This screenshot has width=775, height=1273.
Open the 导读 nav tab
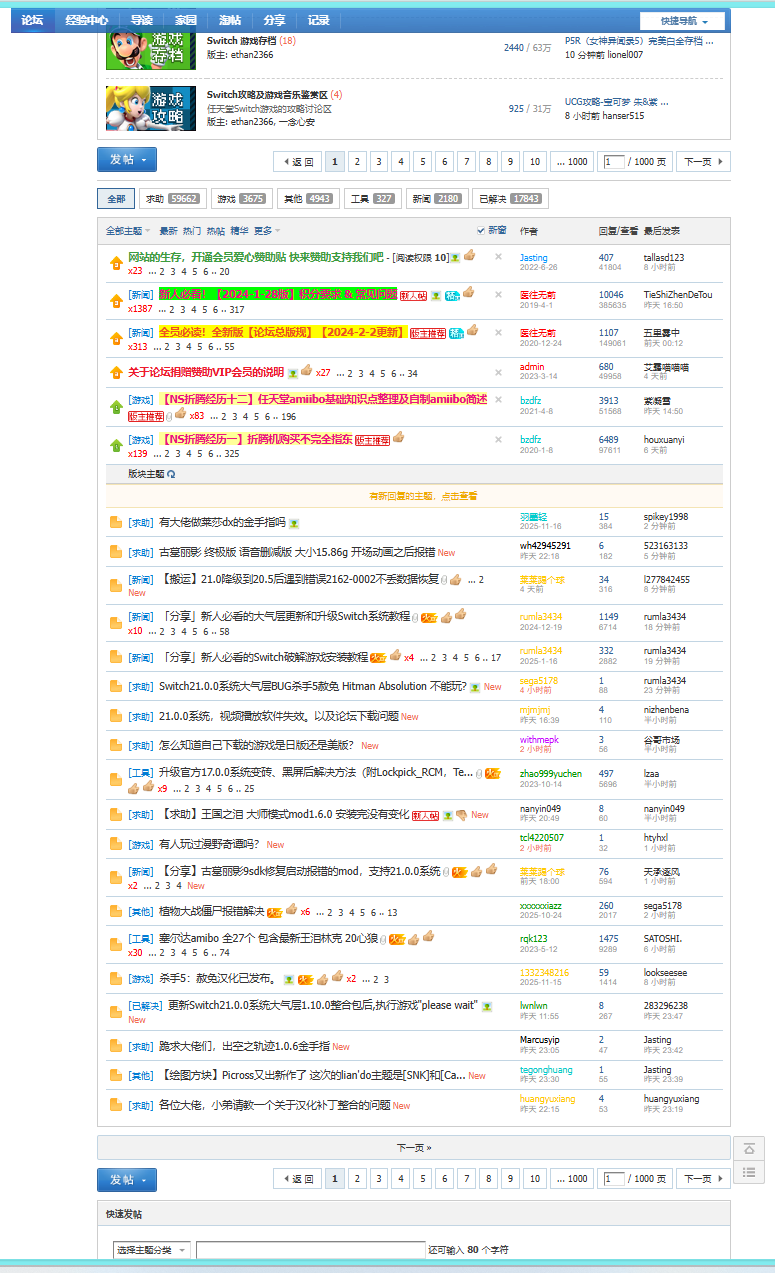141,20
